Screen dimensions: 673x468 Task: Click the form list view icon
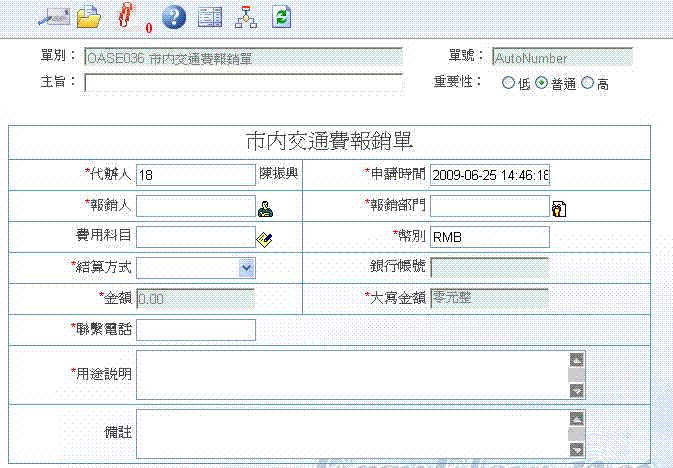pyautogui.click(x=209, y=16)
